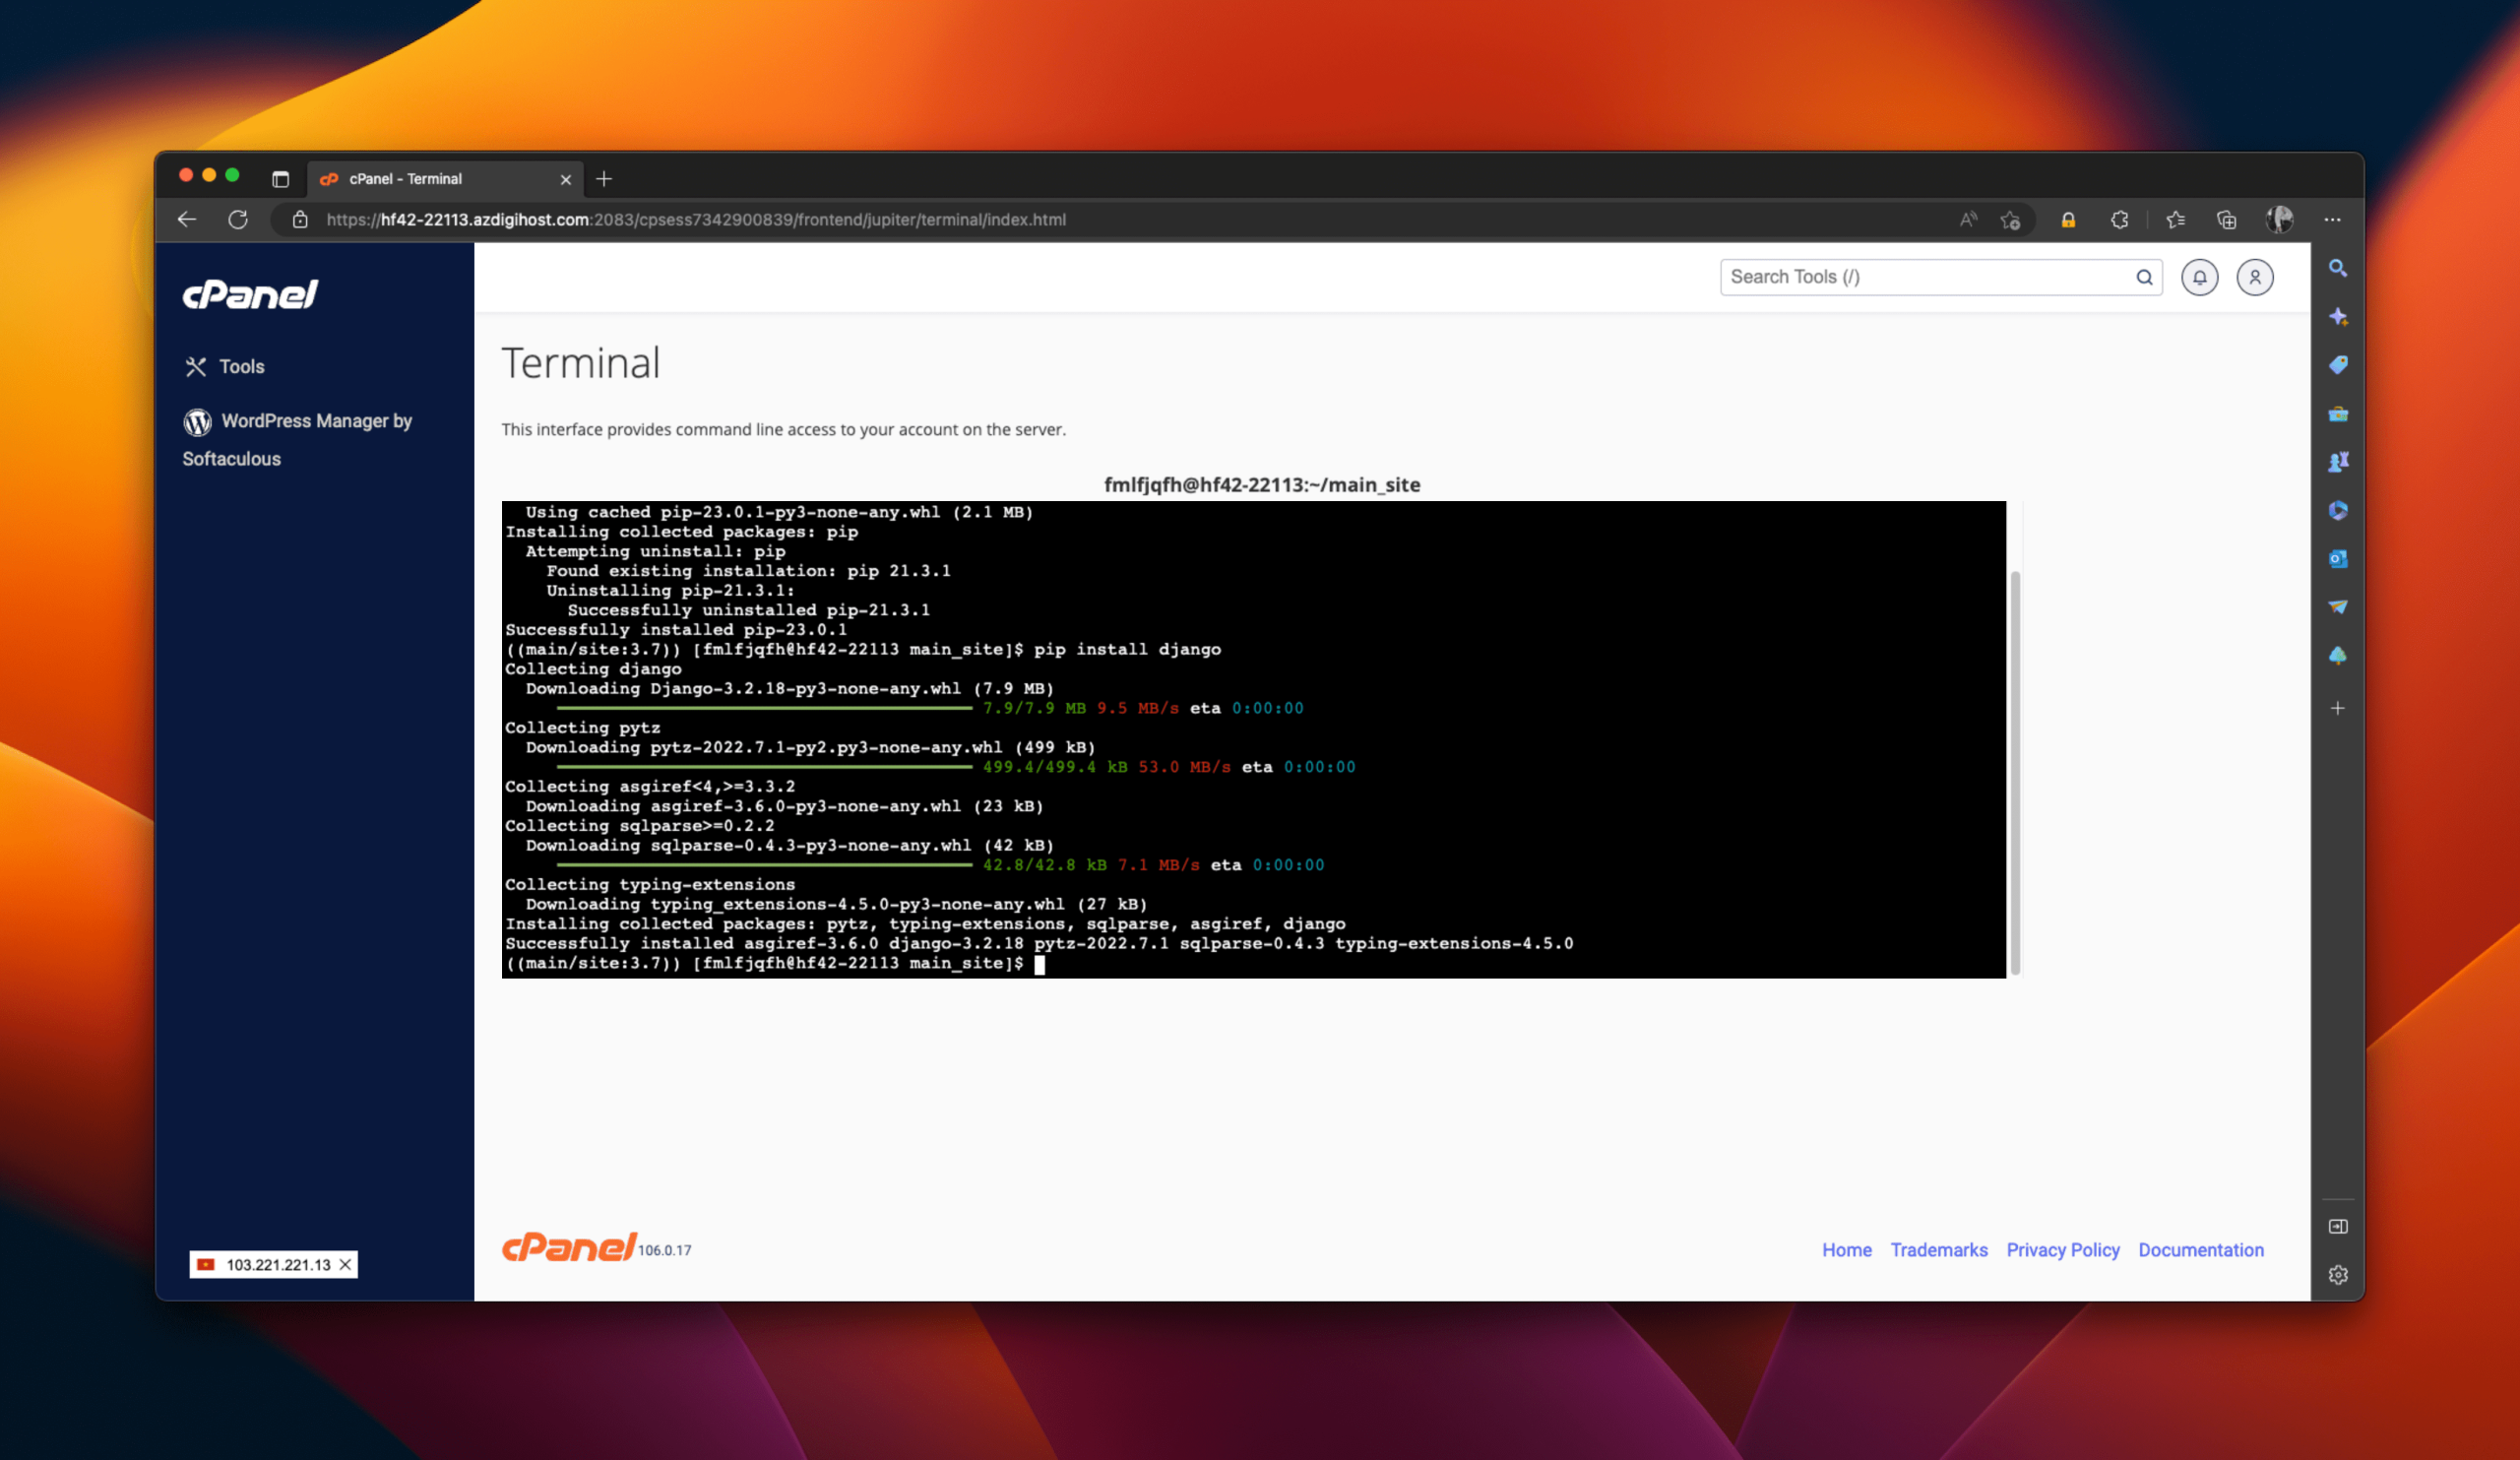Go back with the browser back arrow
The width and height of the screenshot is (2520, 1460).
(x=187, y=219)
